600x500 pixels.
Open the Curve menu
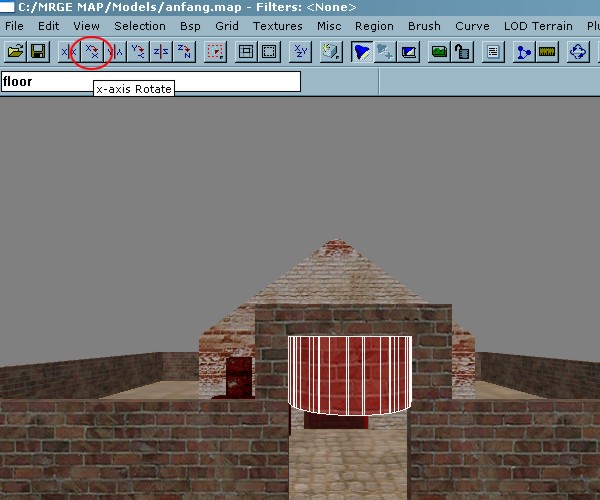[x=472, y=26]
